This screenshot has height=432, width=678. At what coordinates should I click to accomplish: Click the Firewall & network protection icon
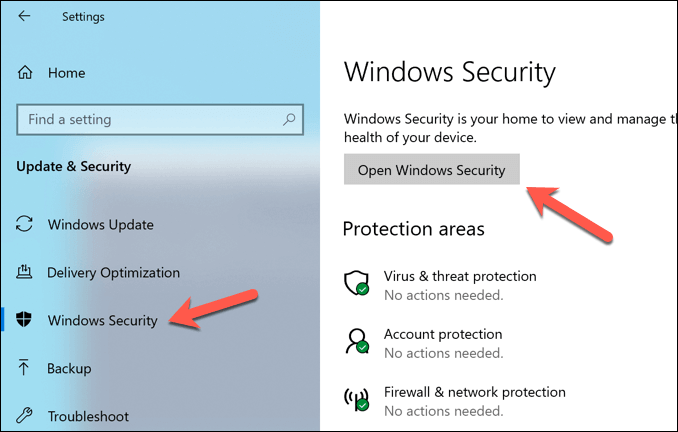357,399
